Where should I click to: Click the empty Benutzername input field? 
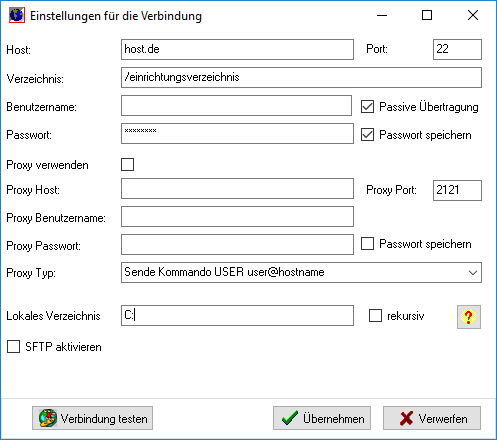pos(236,105)
